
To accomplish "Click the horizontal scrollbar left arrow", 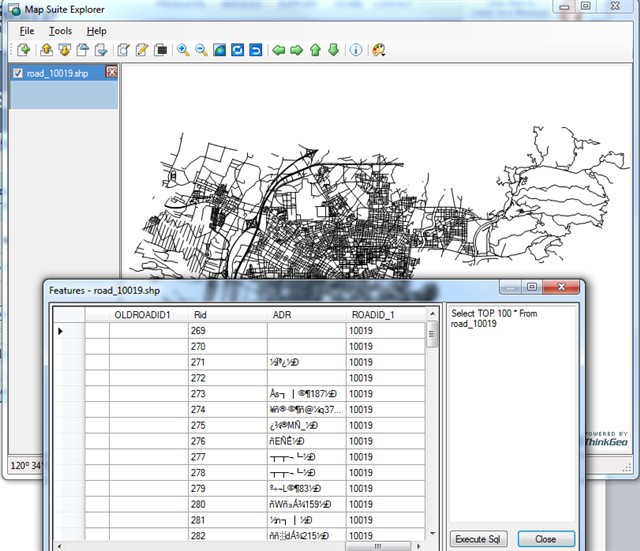I will 60,546.
